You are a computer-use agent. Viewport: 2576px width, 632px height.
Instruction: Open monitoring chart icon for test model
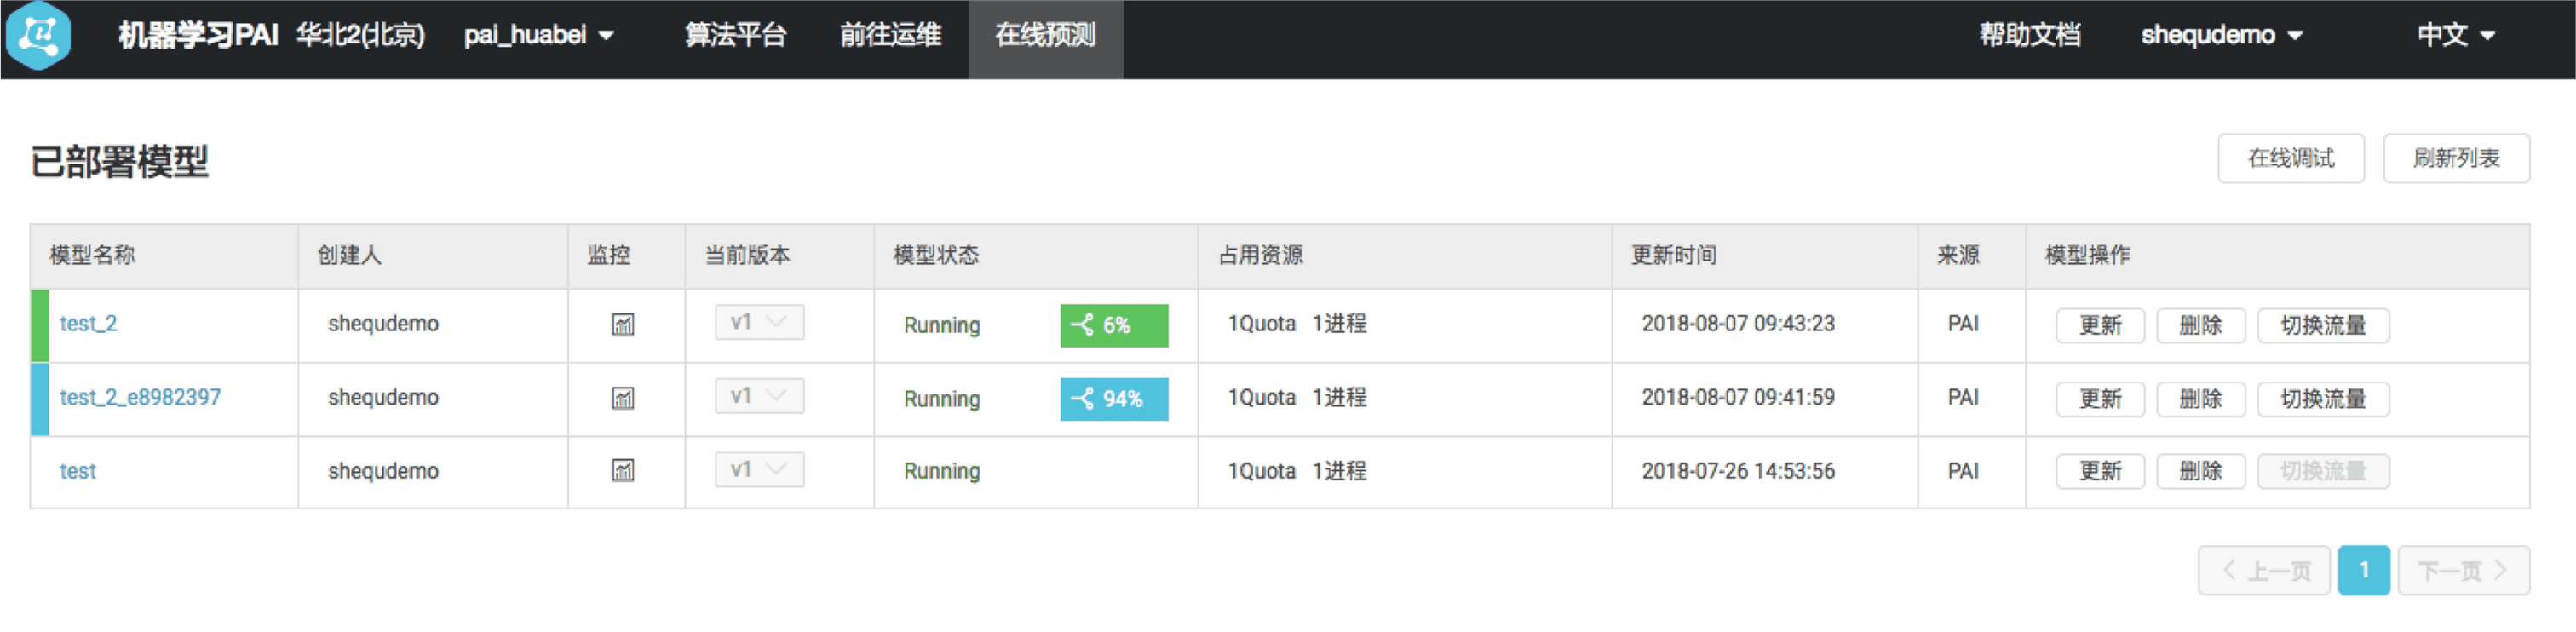(623, 471)
